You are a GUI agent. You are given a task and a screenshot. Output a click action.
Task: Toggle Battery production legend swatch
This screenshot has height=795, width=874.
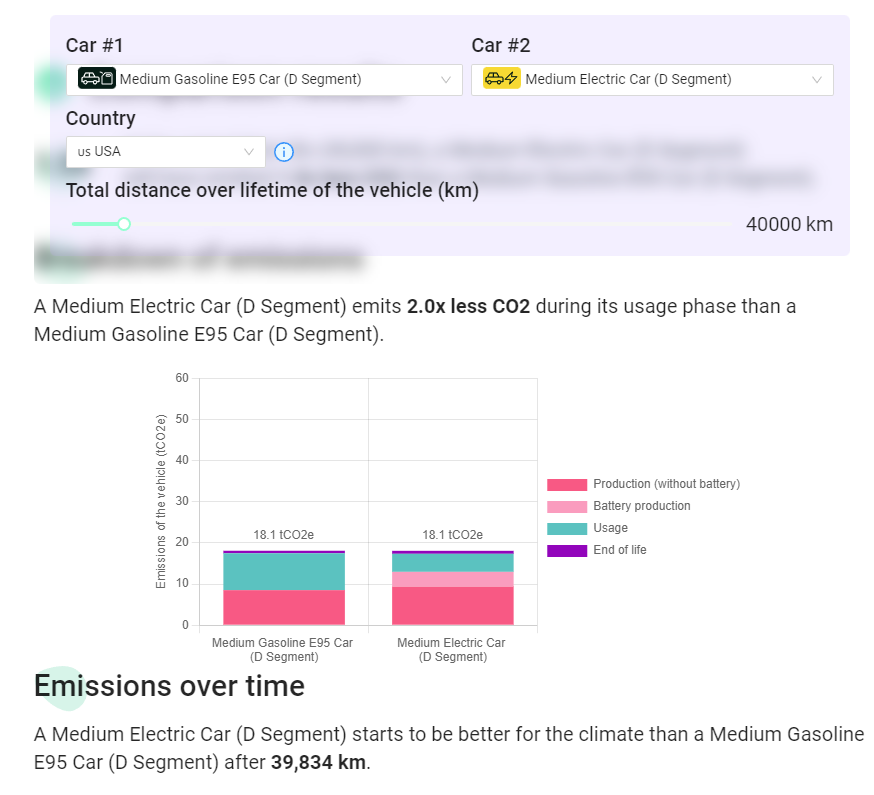click(567, 507)
